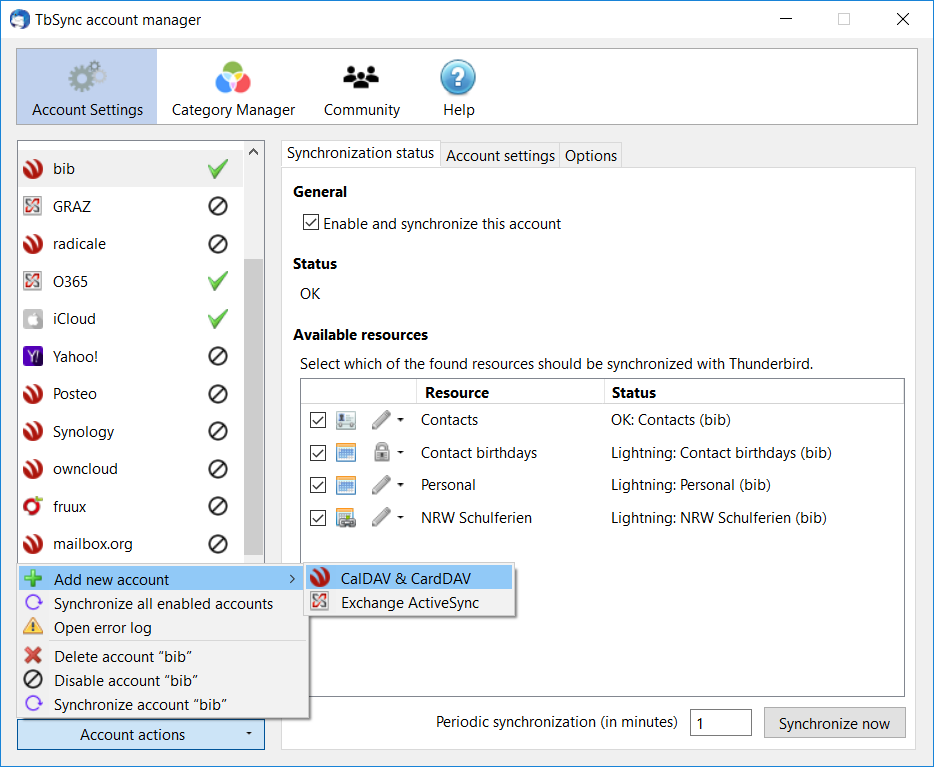The height and width of the screenshot is (767, 934).
Task: Click the Status column header
Action: [x=754, y=392]
